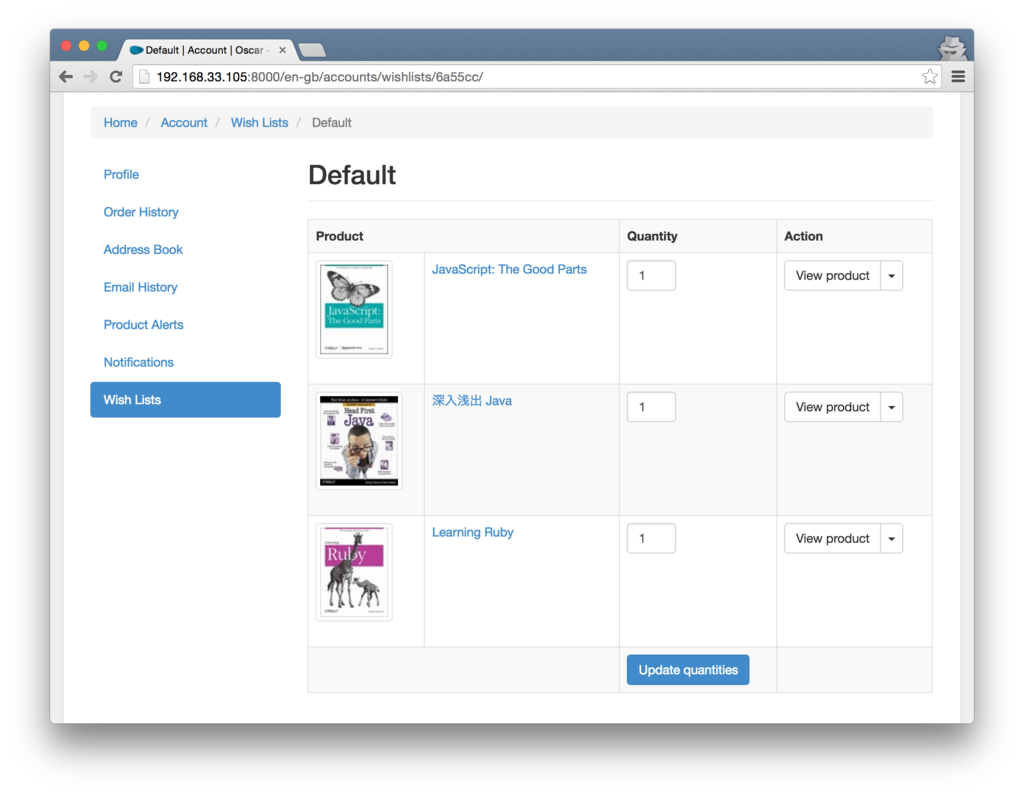Open the 深入浅出 Java product link
1024x795 pixels.
coord(472,401)
